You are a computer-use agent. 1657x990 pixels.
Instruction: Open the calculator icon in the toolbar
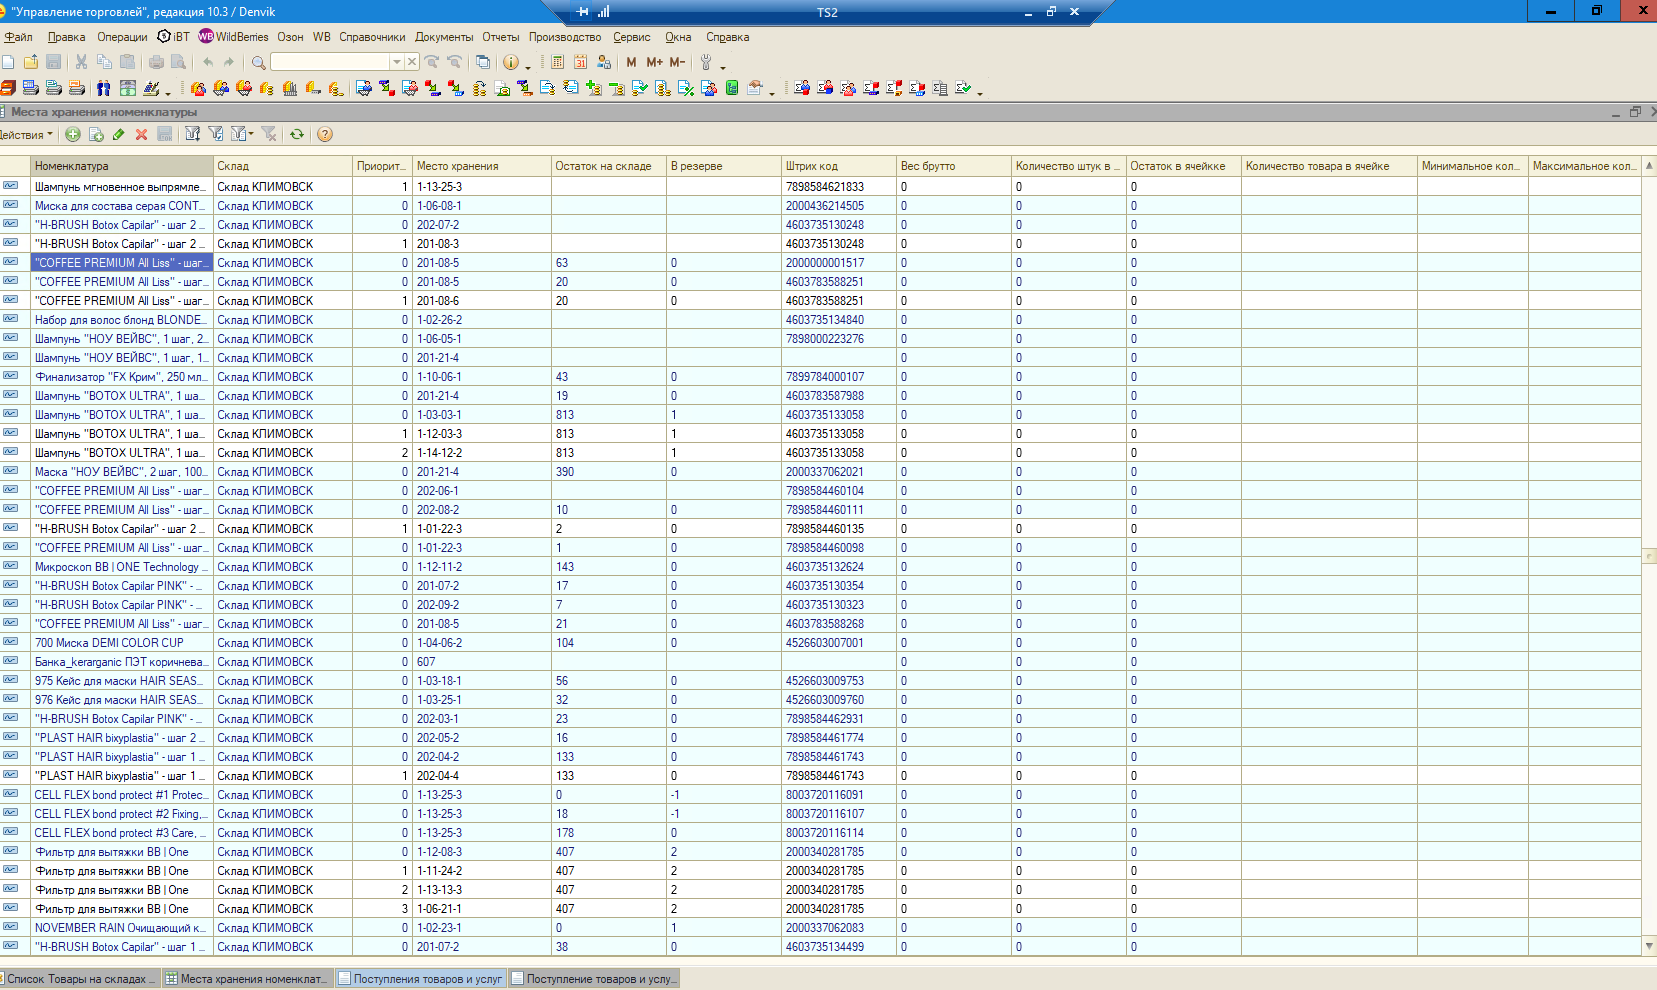click(x=558, y=62)
